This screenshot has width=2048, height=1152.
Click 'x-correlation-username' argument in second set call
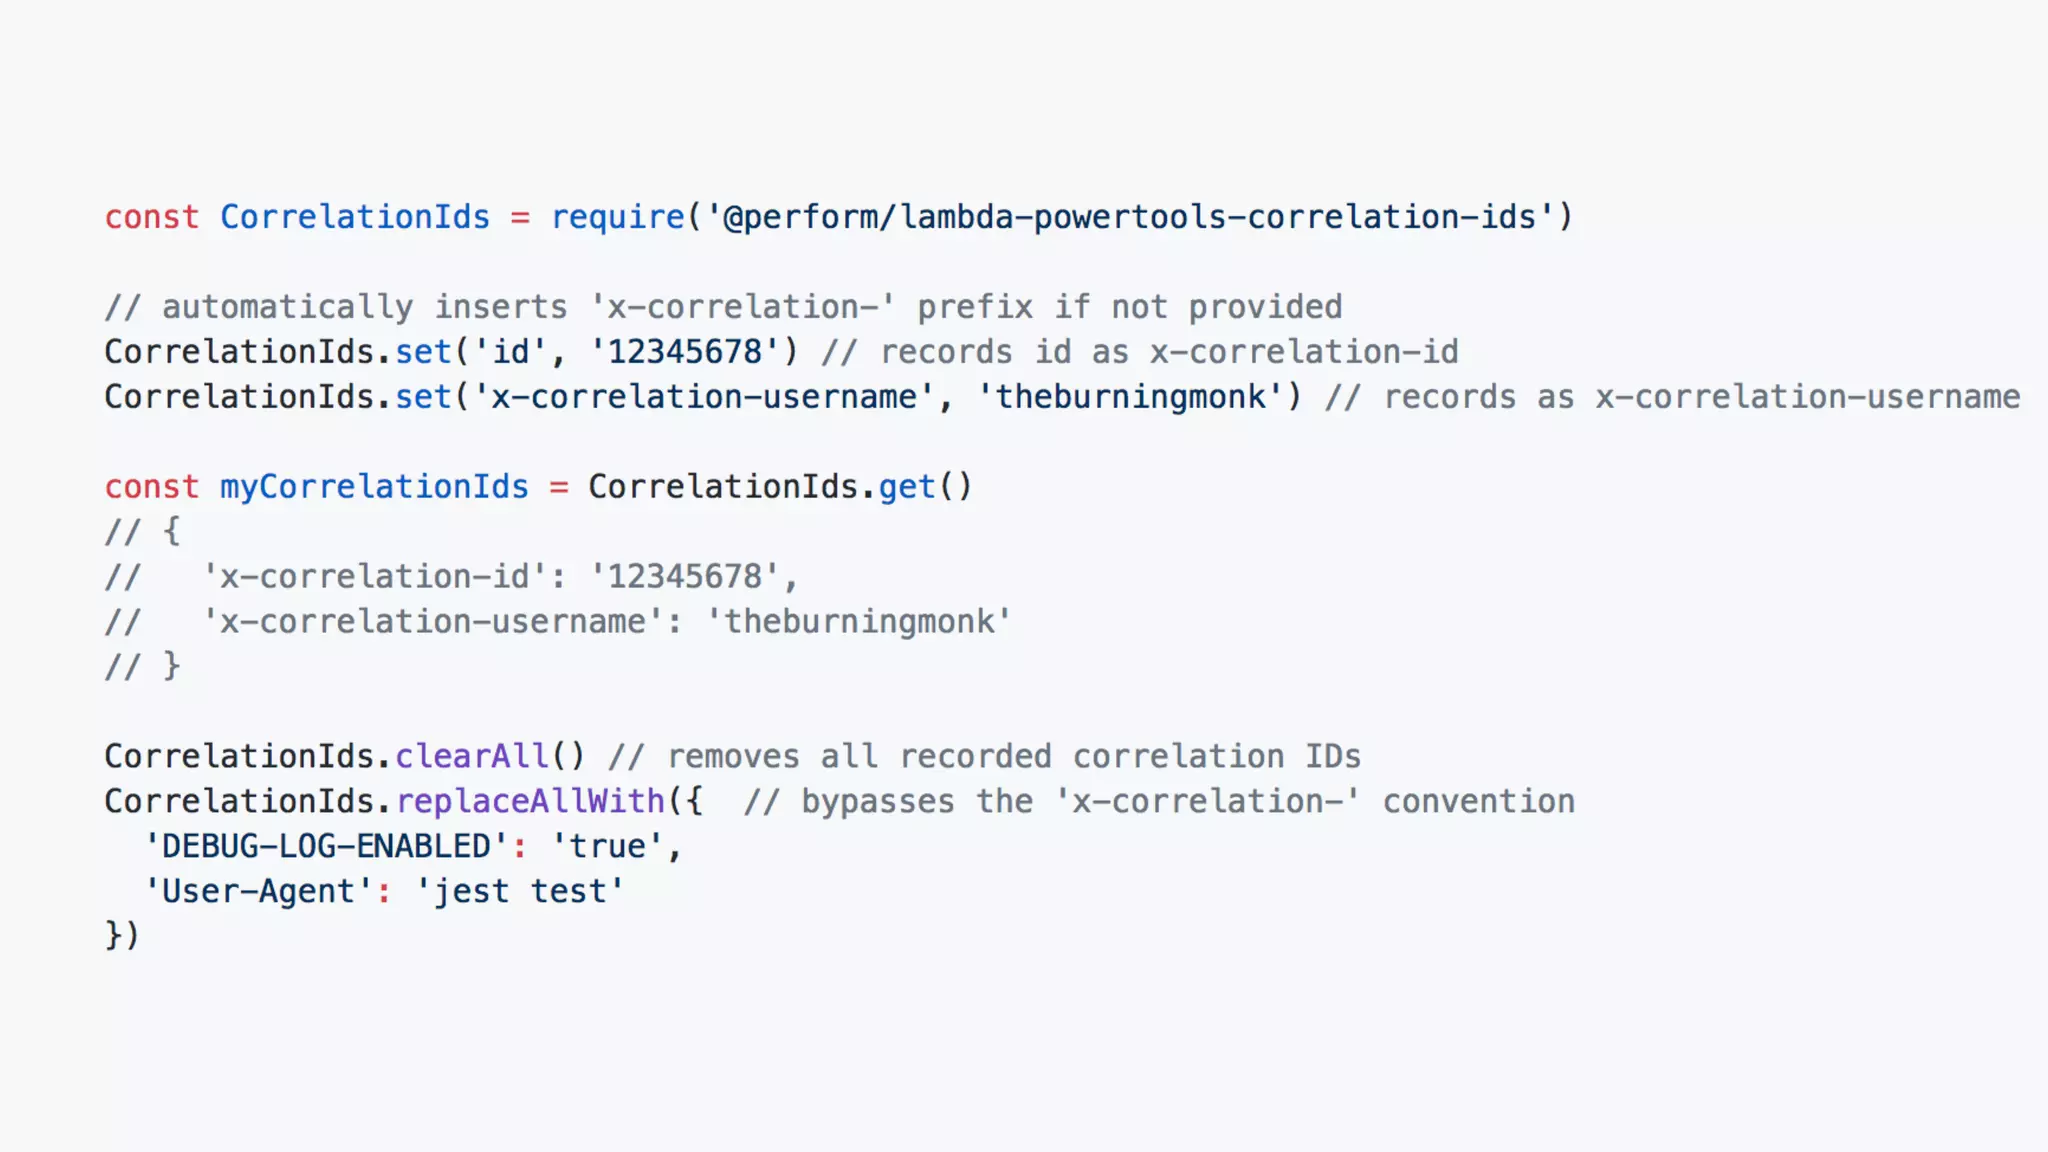(x=704, y=397)
